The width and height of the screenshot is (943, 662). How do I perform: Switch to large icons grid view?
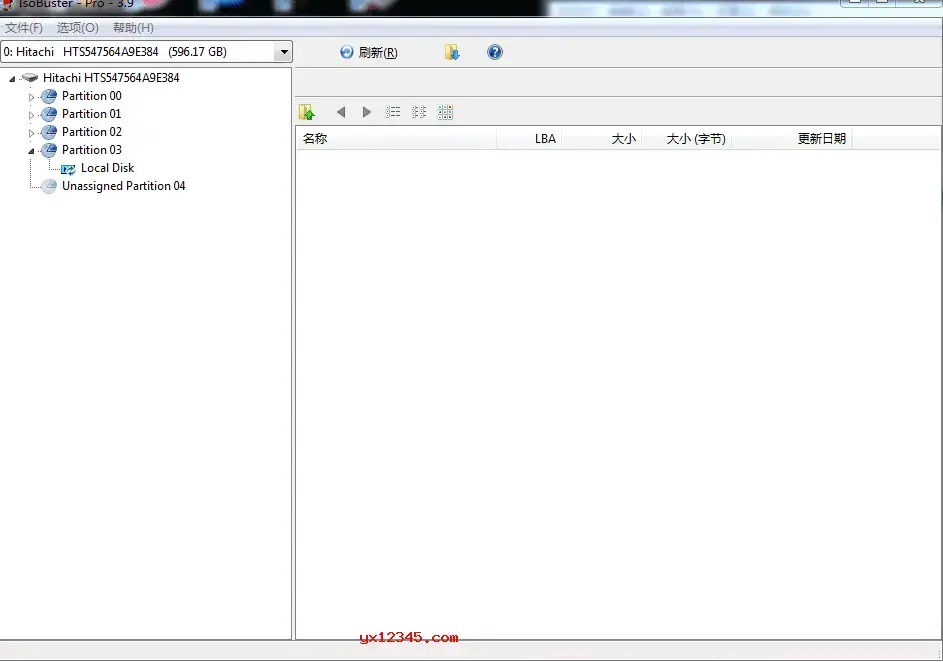445,112
